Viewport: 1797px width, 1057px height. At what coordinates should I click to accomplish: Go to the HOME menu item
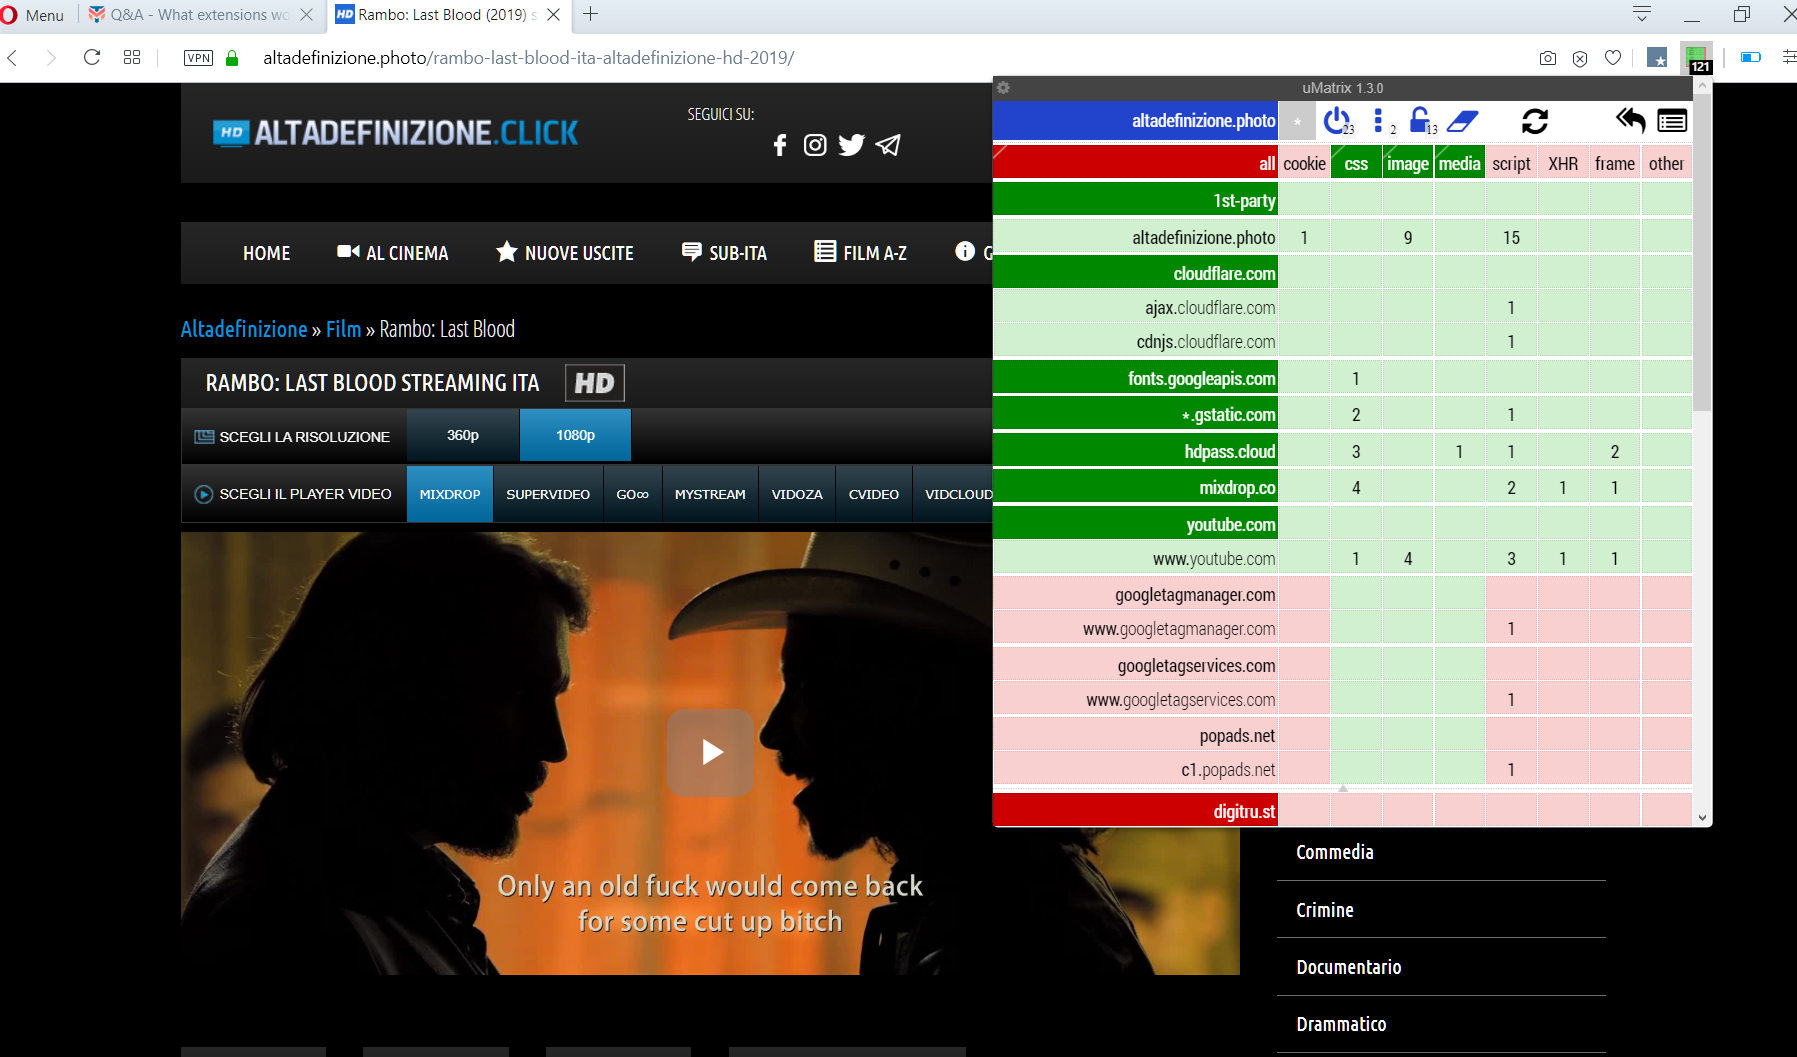click(x=267, y=253)
